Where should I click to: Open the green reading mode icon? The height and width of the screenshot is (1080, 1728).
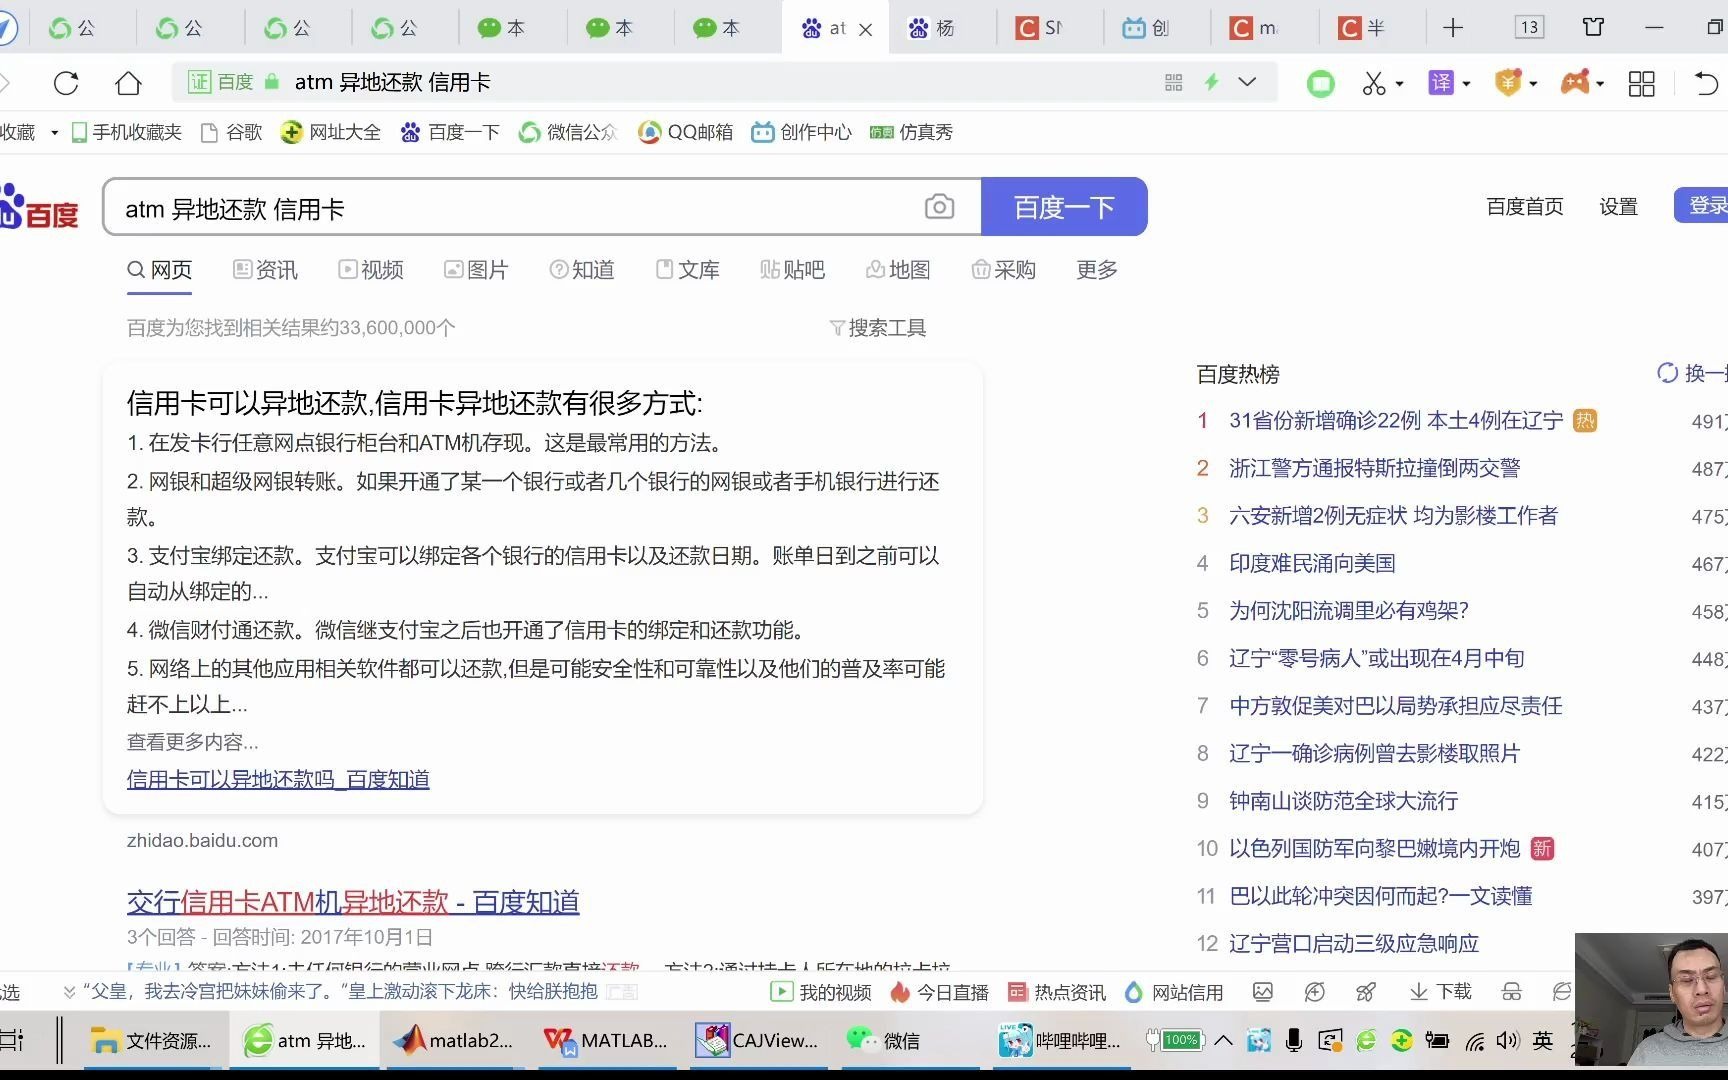(1321, 83)
